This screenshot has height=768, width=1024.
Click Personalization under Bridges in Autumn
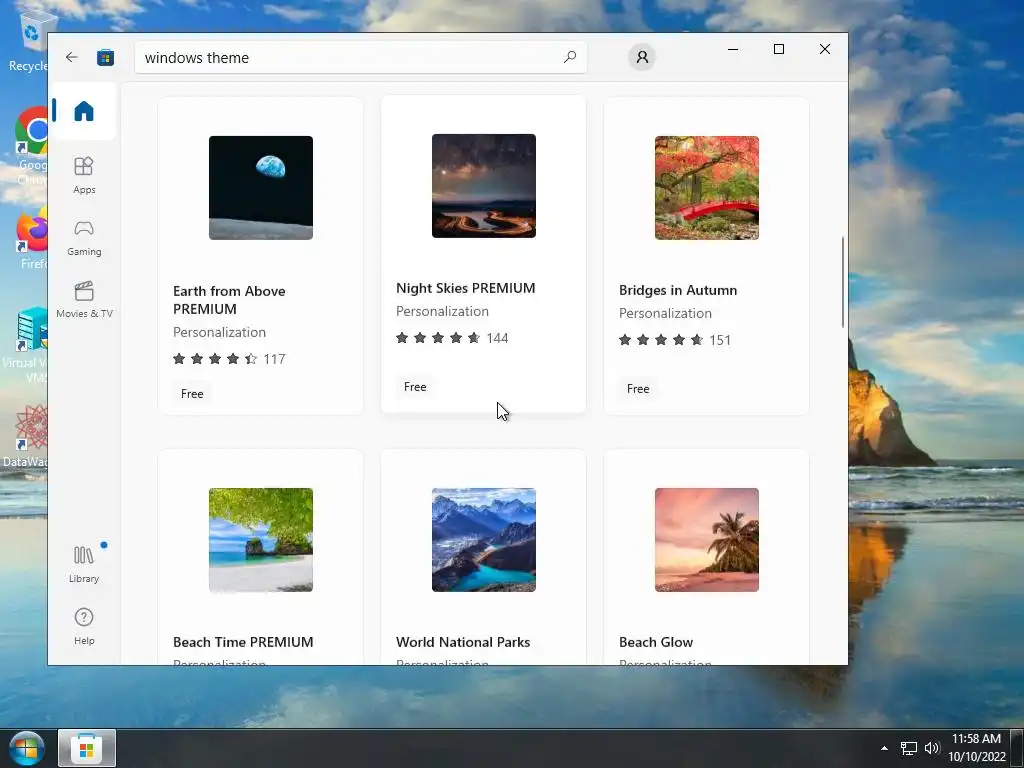coord(665,313)
